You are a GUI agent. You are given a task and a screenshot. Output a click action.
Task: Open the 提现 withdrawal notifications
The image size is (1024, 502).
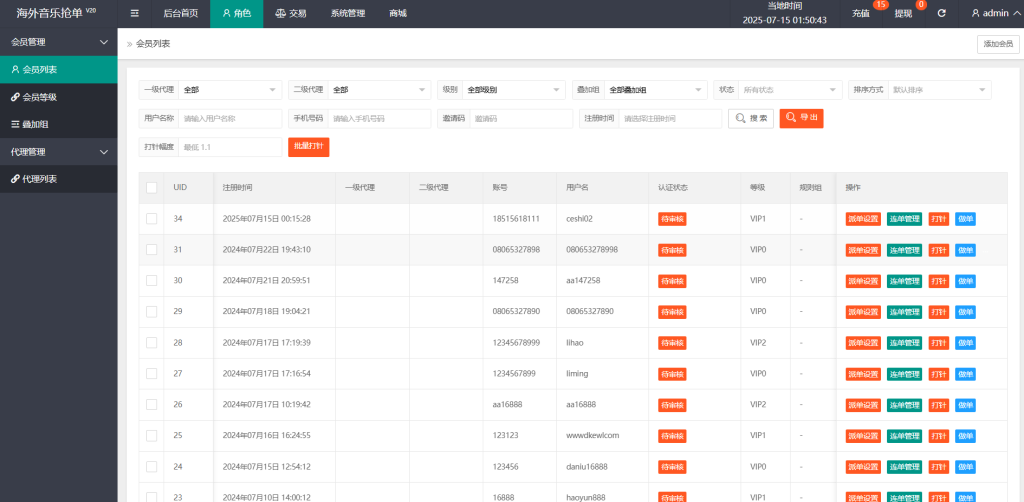tap(903, 13)
